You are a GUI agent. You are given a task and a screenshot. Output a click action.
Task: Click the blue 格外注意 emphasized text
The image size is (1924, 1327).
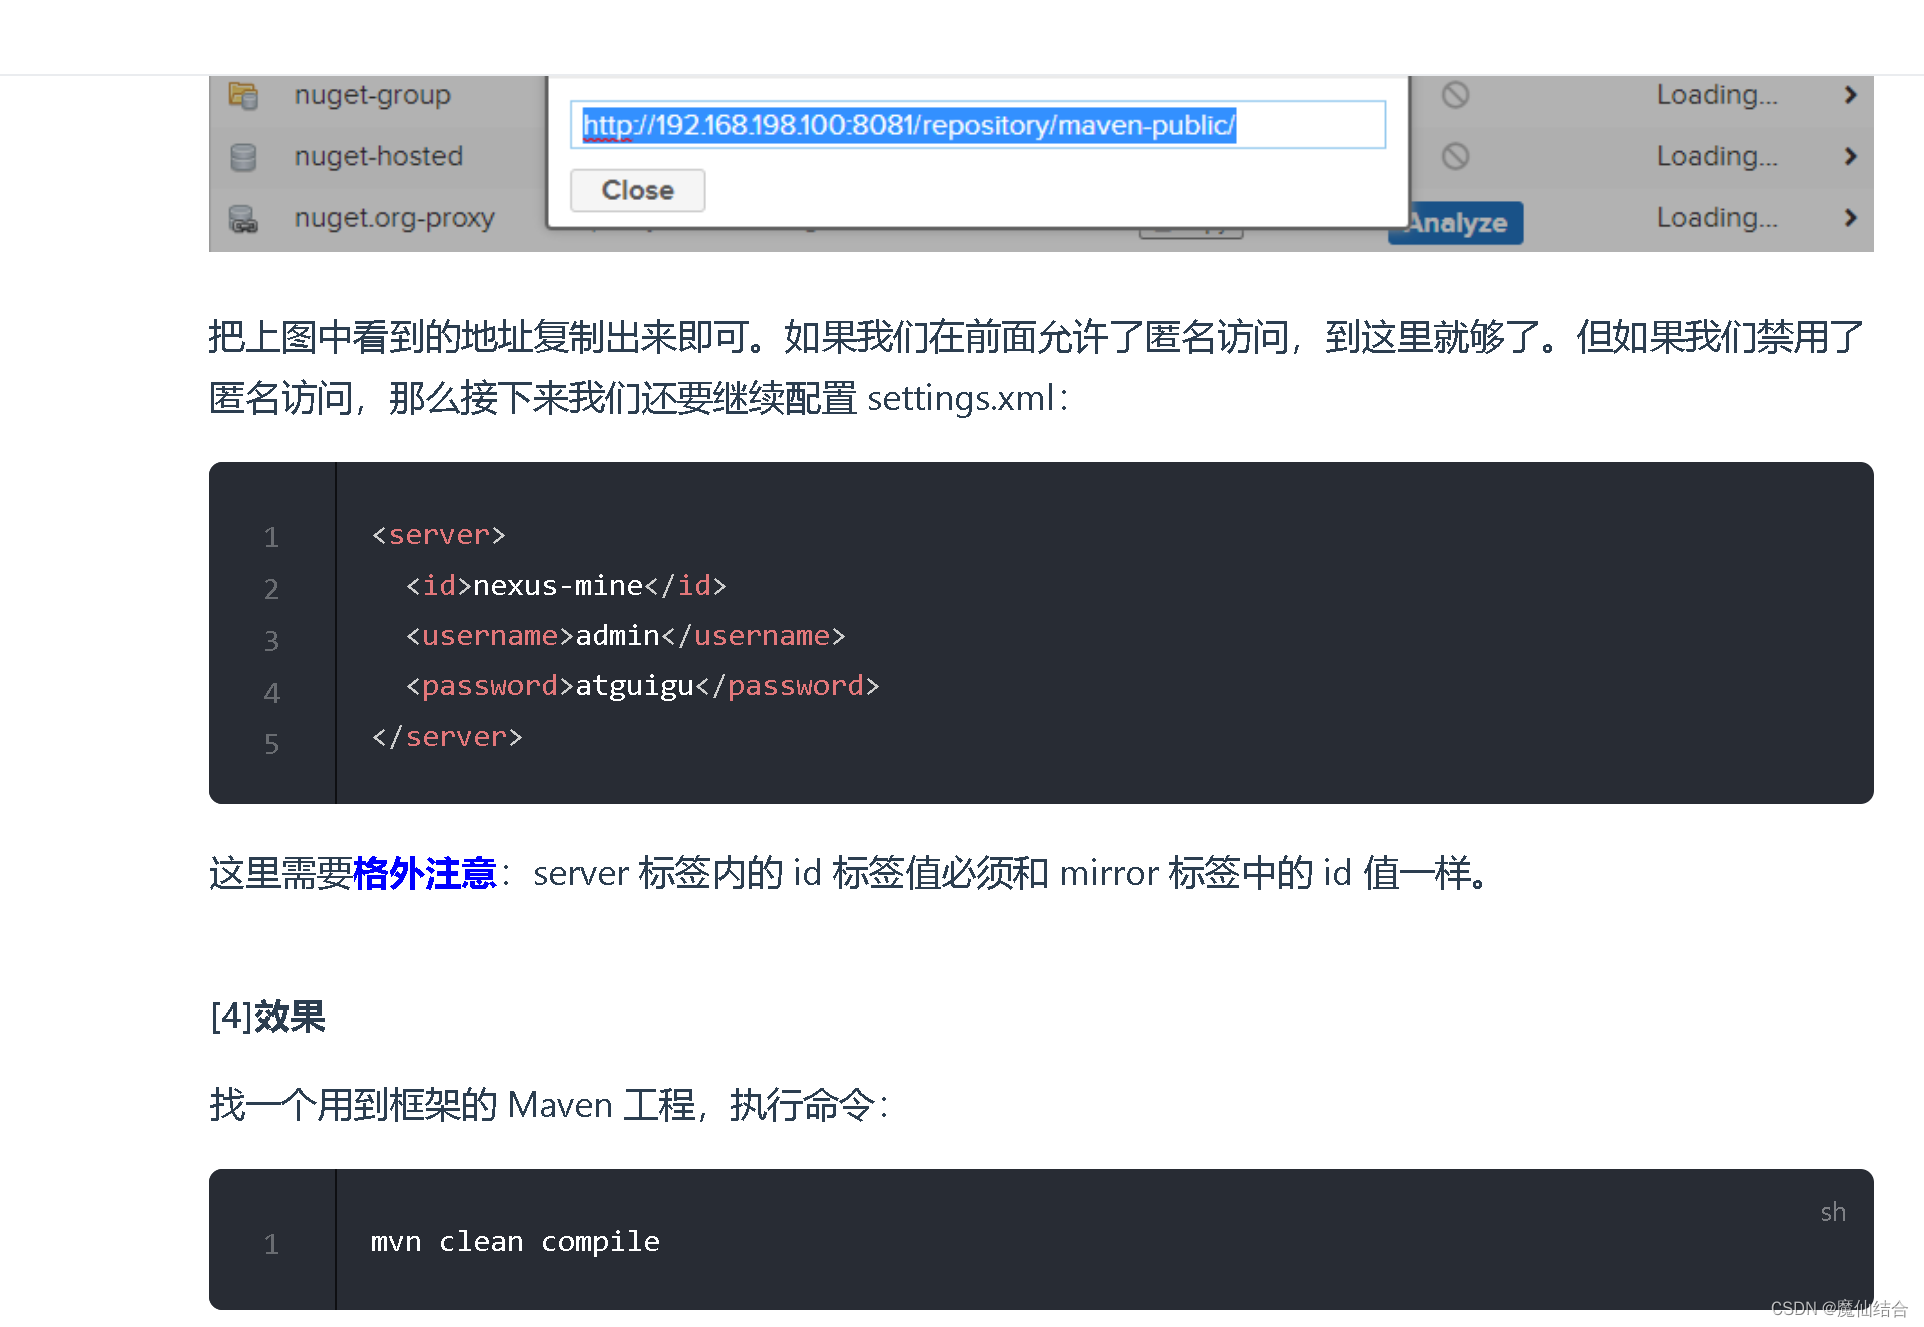[424, 873]
